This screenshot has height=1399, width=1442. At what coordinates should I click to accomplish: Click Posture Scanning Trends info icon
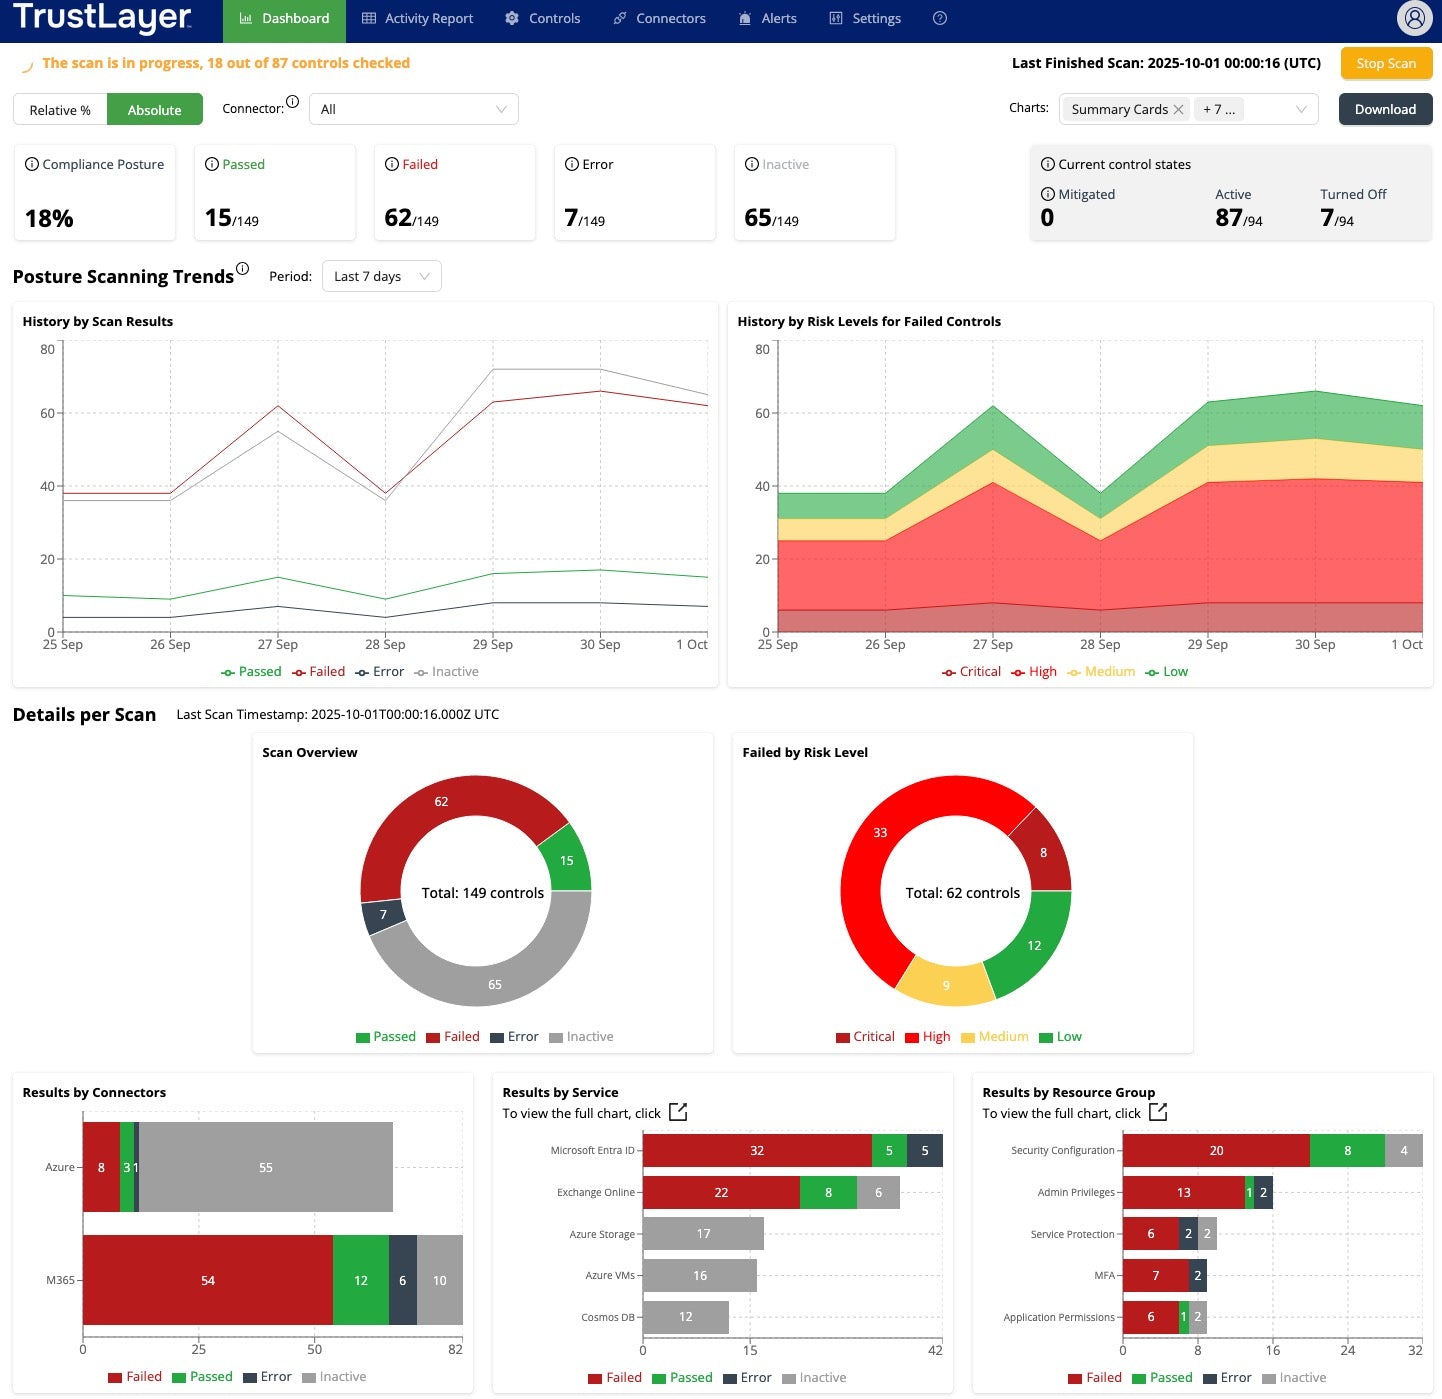tap(242, 269)
